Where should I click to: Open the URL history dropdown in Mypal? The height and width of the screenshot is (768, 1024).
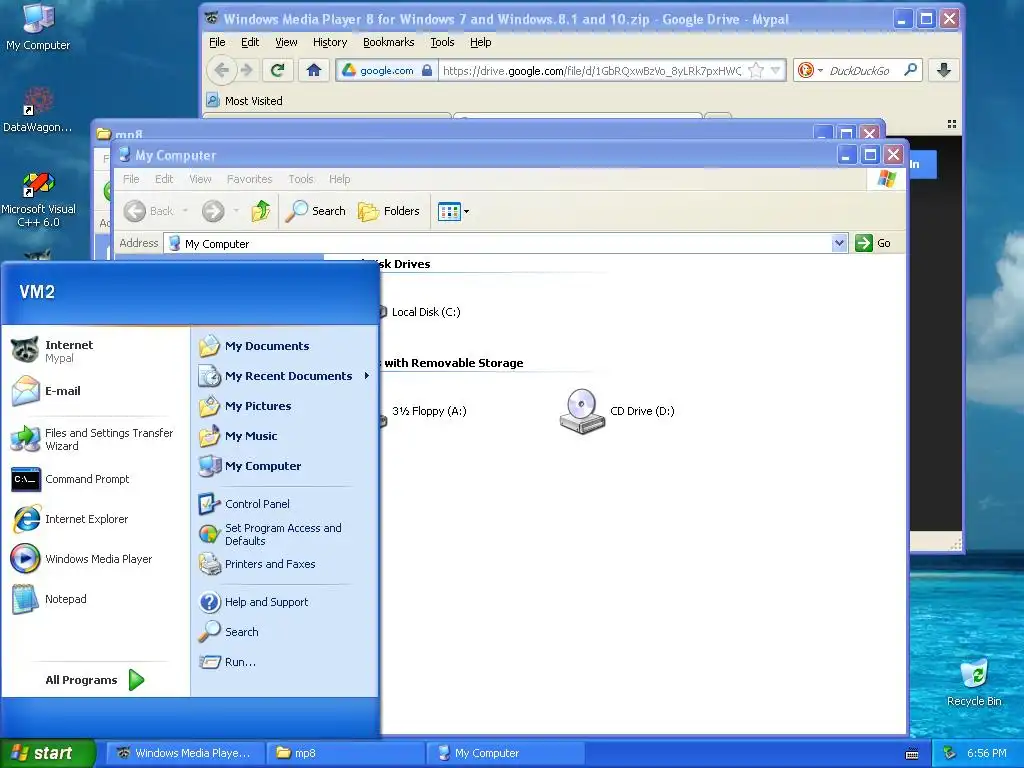775,71
